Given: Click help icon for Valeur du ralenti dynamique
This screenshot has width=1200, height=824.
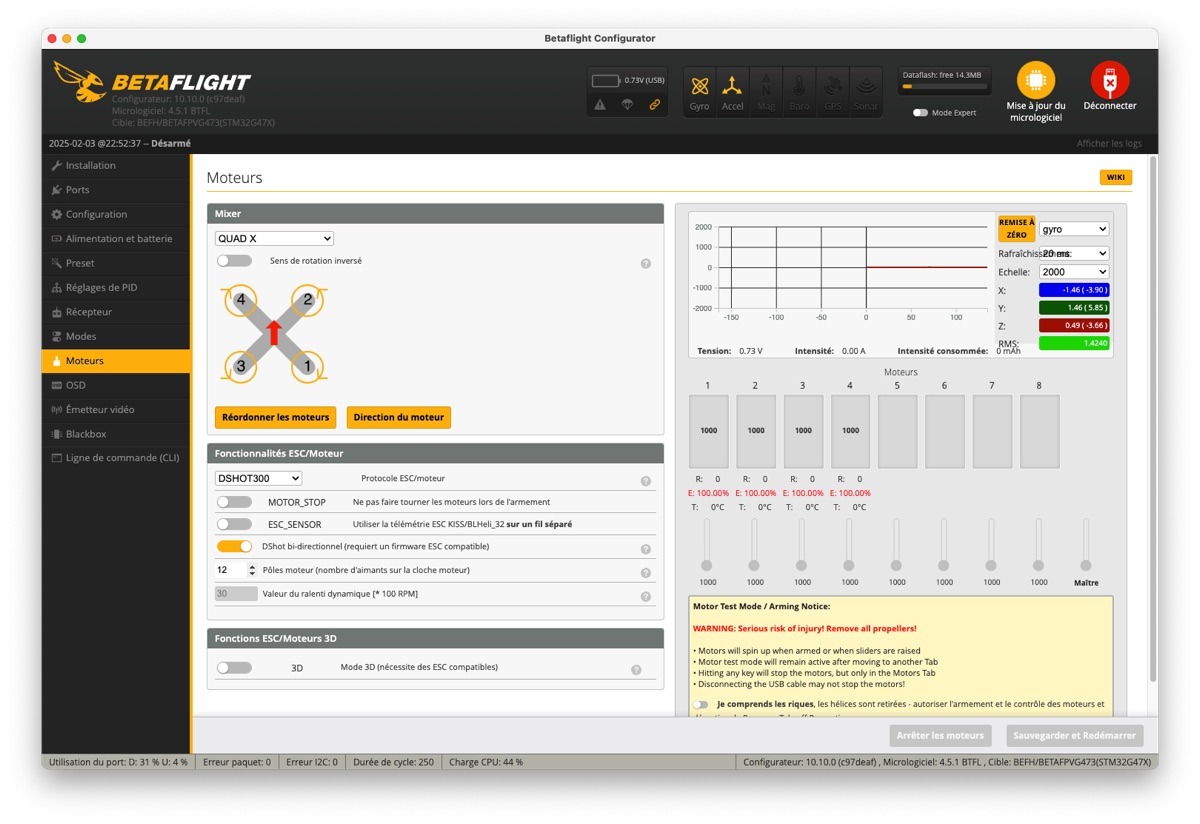Looking at the screenshot, I should pos(646,597).
